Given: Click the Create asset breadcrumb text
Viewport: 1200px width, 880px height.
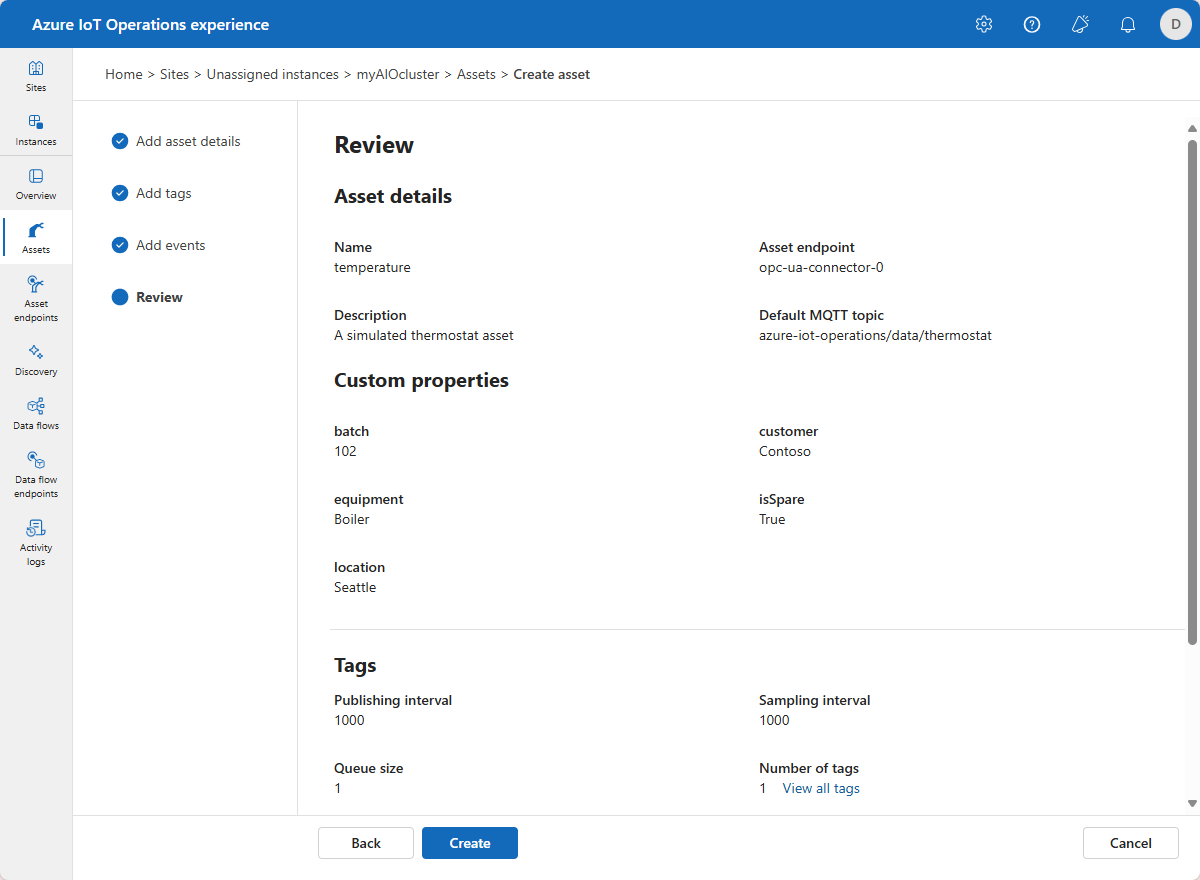Looking at the screenshot, I should coord(552,74).
